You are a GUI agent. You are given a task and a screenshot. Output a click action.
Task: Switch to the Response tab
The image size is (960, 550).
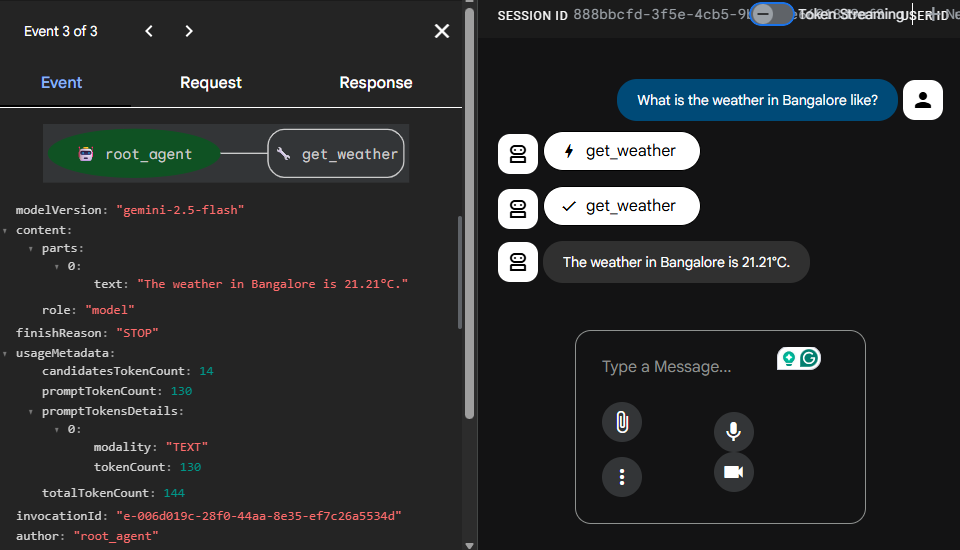click(x=375, y=83)
